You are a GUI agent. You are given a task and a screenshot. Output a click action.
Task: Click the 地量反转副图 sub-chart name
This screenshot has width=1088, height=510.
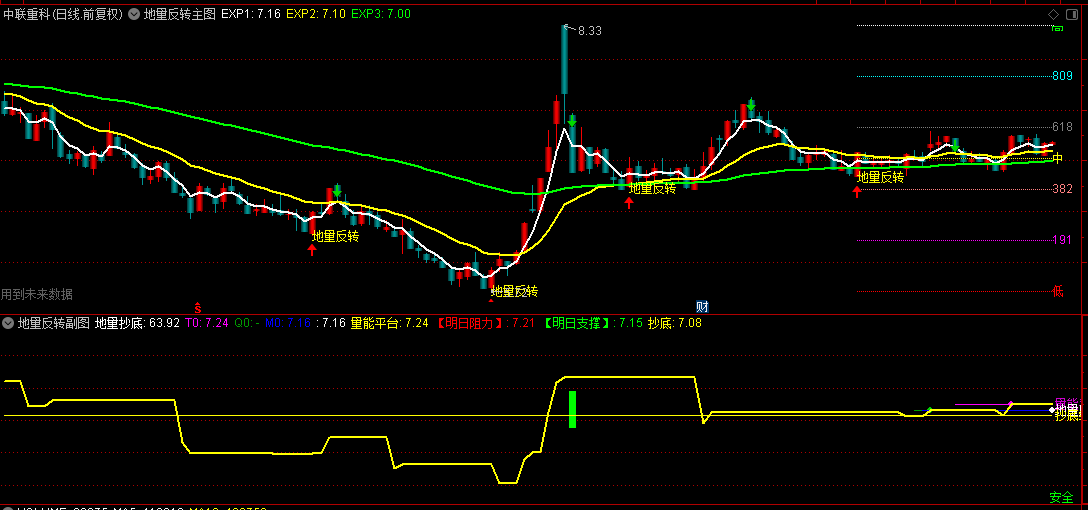click(54, 323)
